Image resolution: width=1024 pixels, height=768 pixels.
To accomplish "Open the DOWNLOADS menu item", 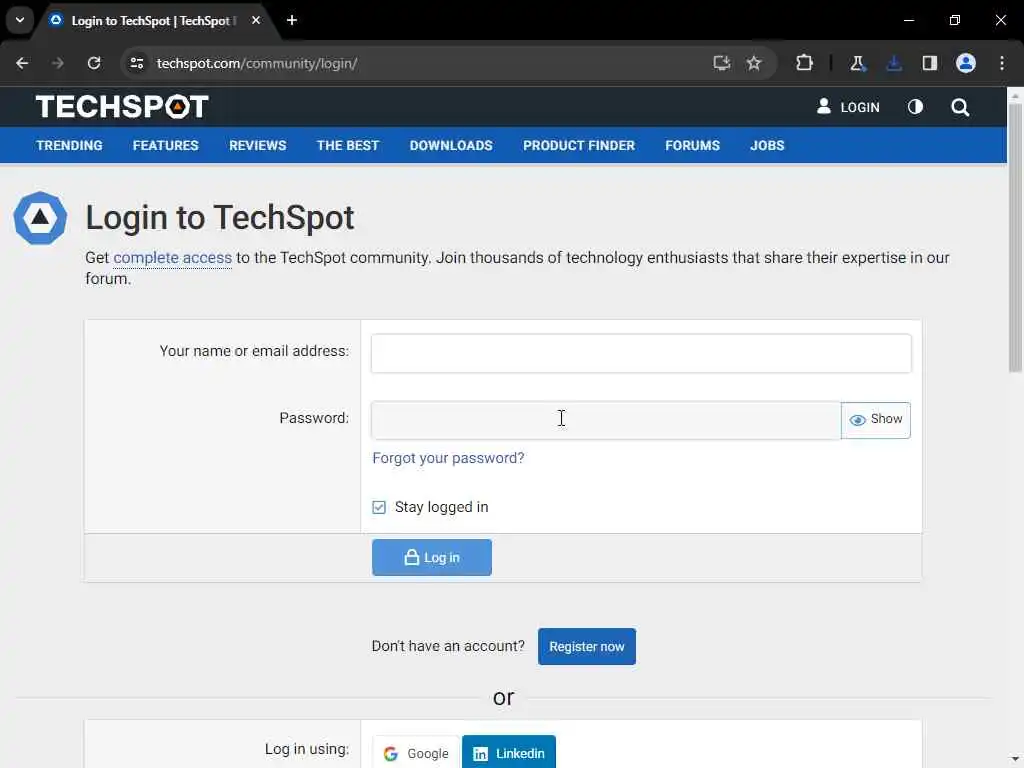I will coord(451,146).
